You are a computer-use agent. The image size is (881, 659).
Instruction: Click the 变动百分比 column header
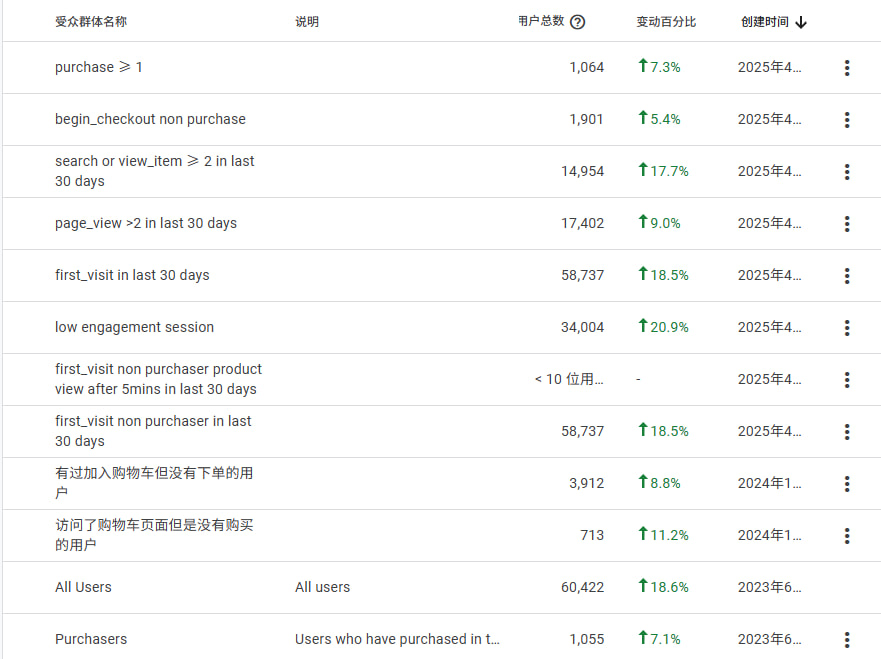coord(666,22)
